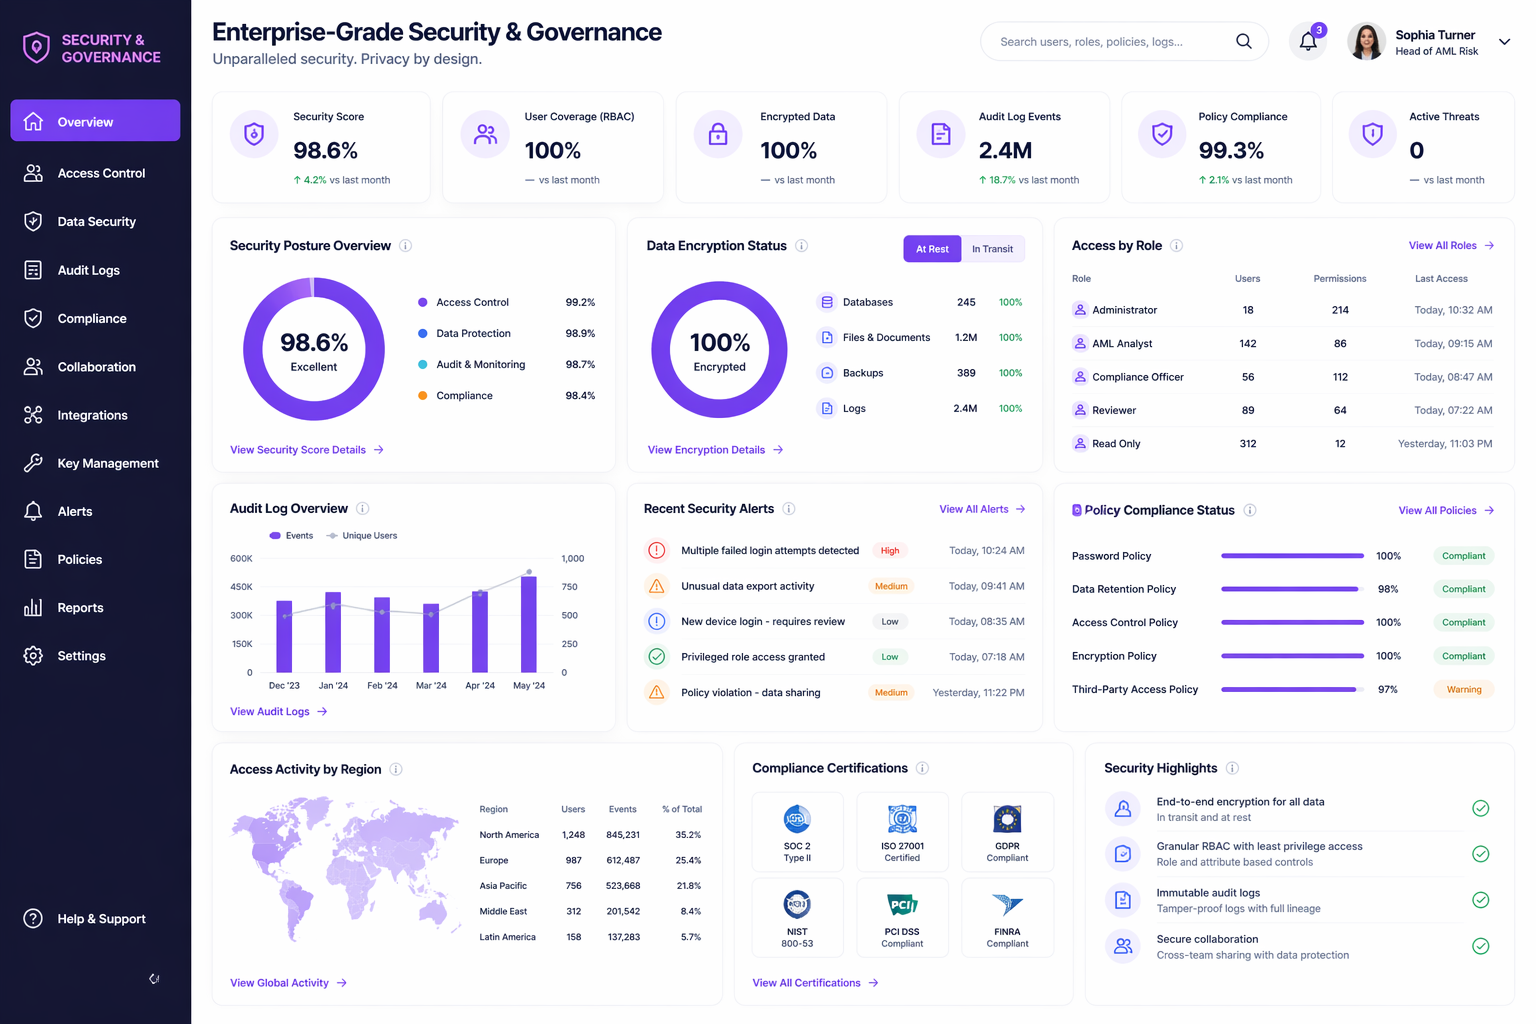The image size is (1536, 1024).
Task: Click info icon beside Recent Security Alerts
Action: (x=789, y=509)
